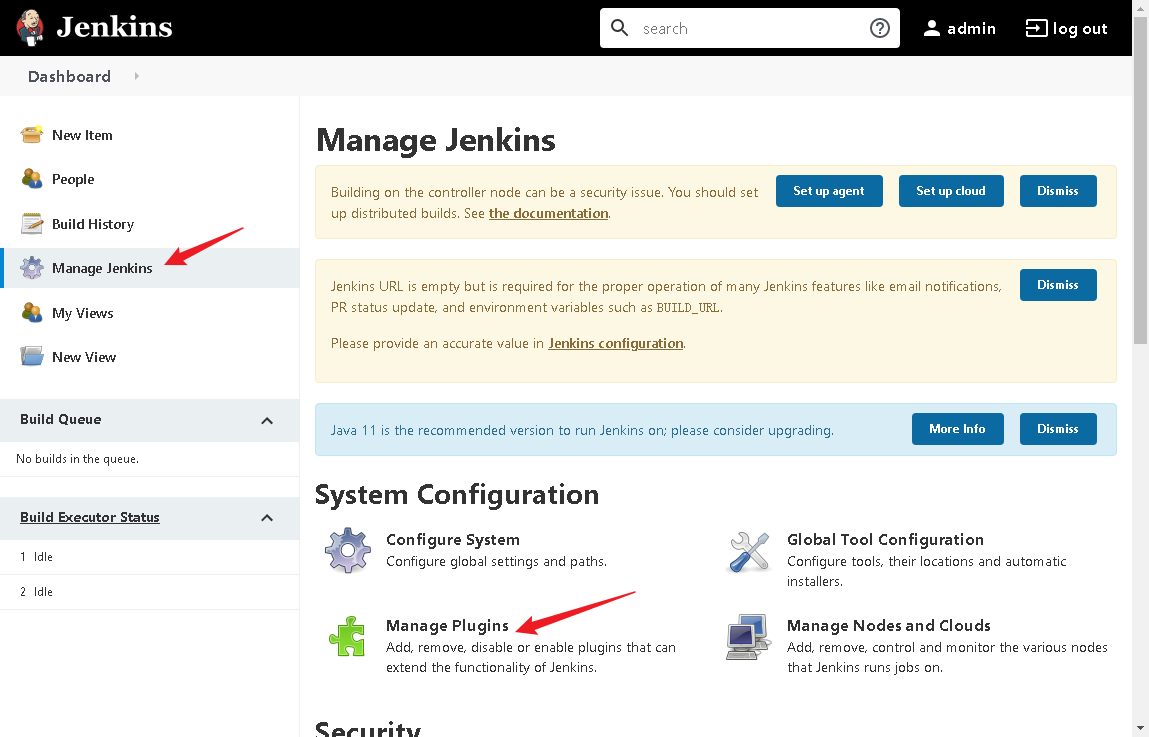
Task: Dismiss the Jenkins URL empty warning
Action: [x=1057, y=285]
